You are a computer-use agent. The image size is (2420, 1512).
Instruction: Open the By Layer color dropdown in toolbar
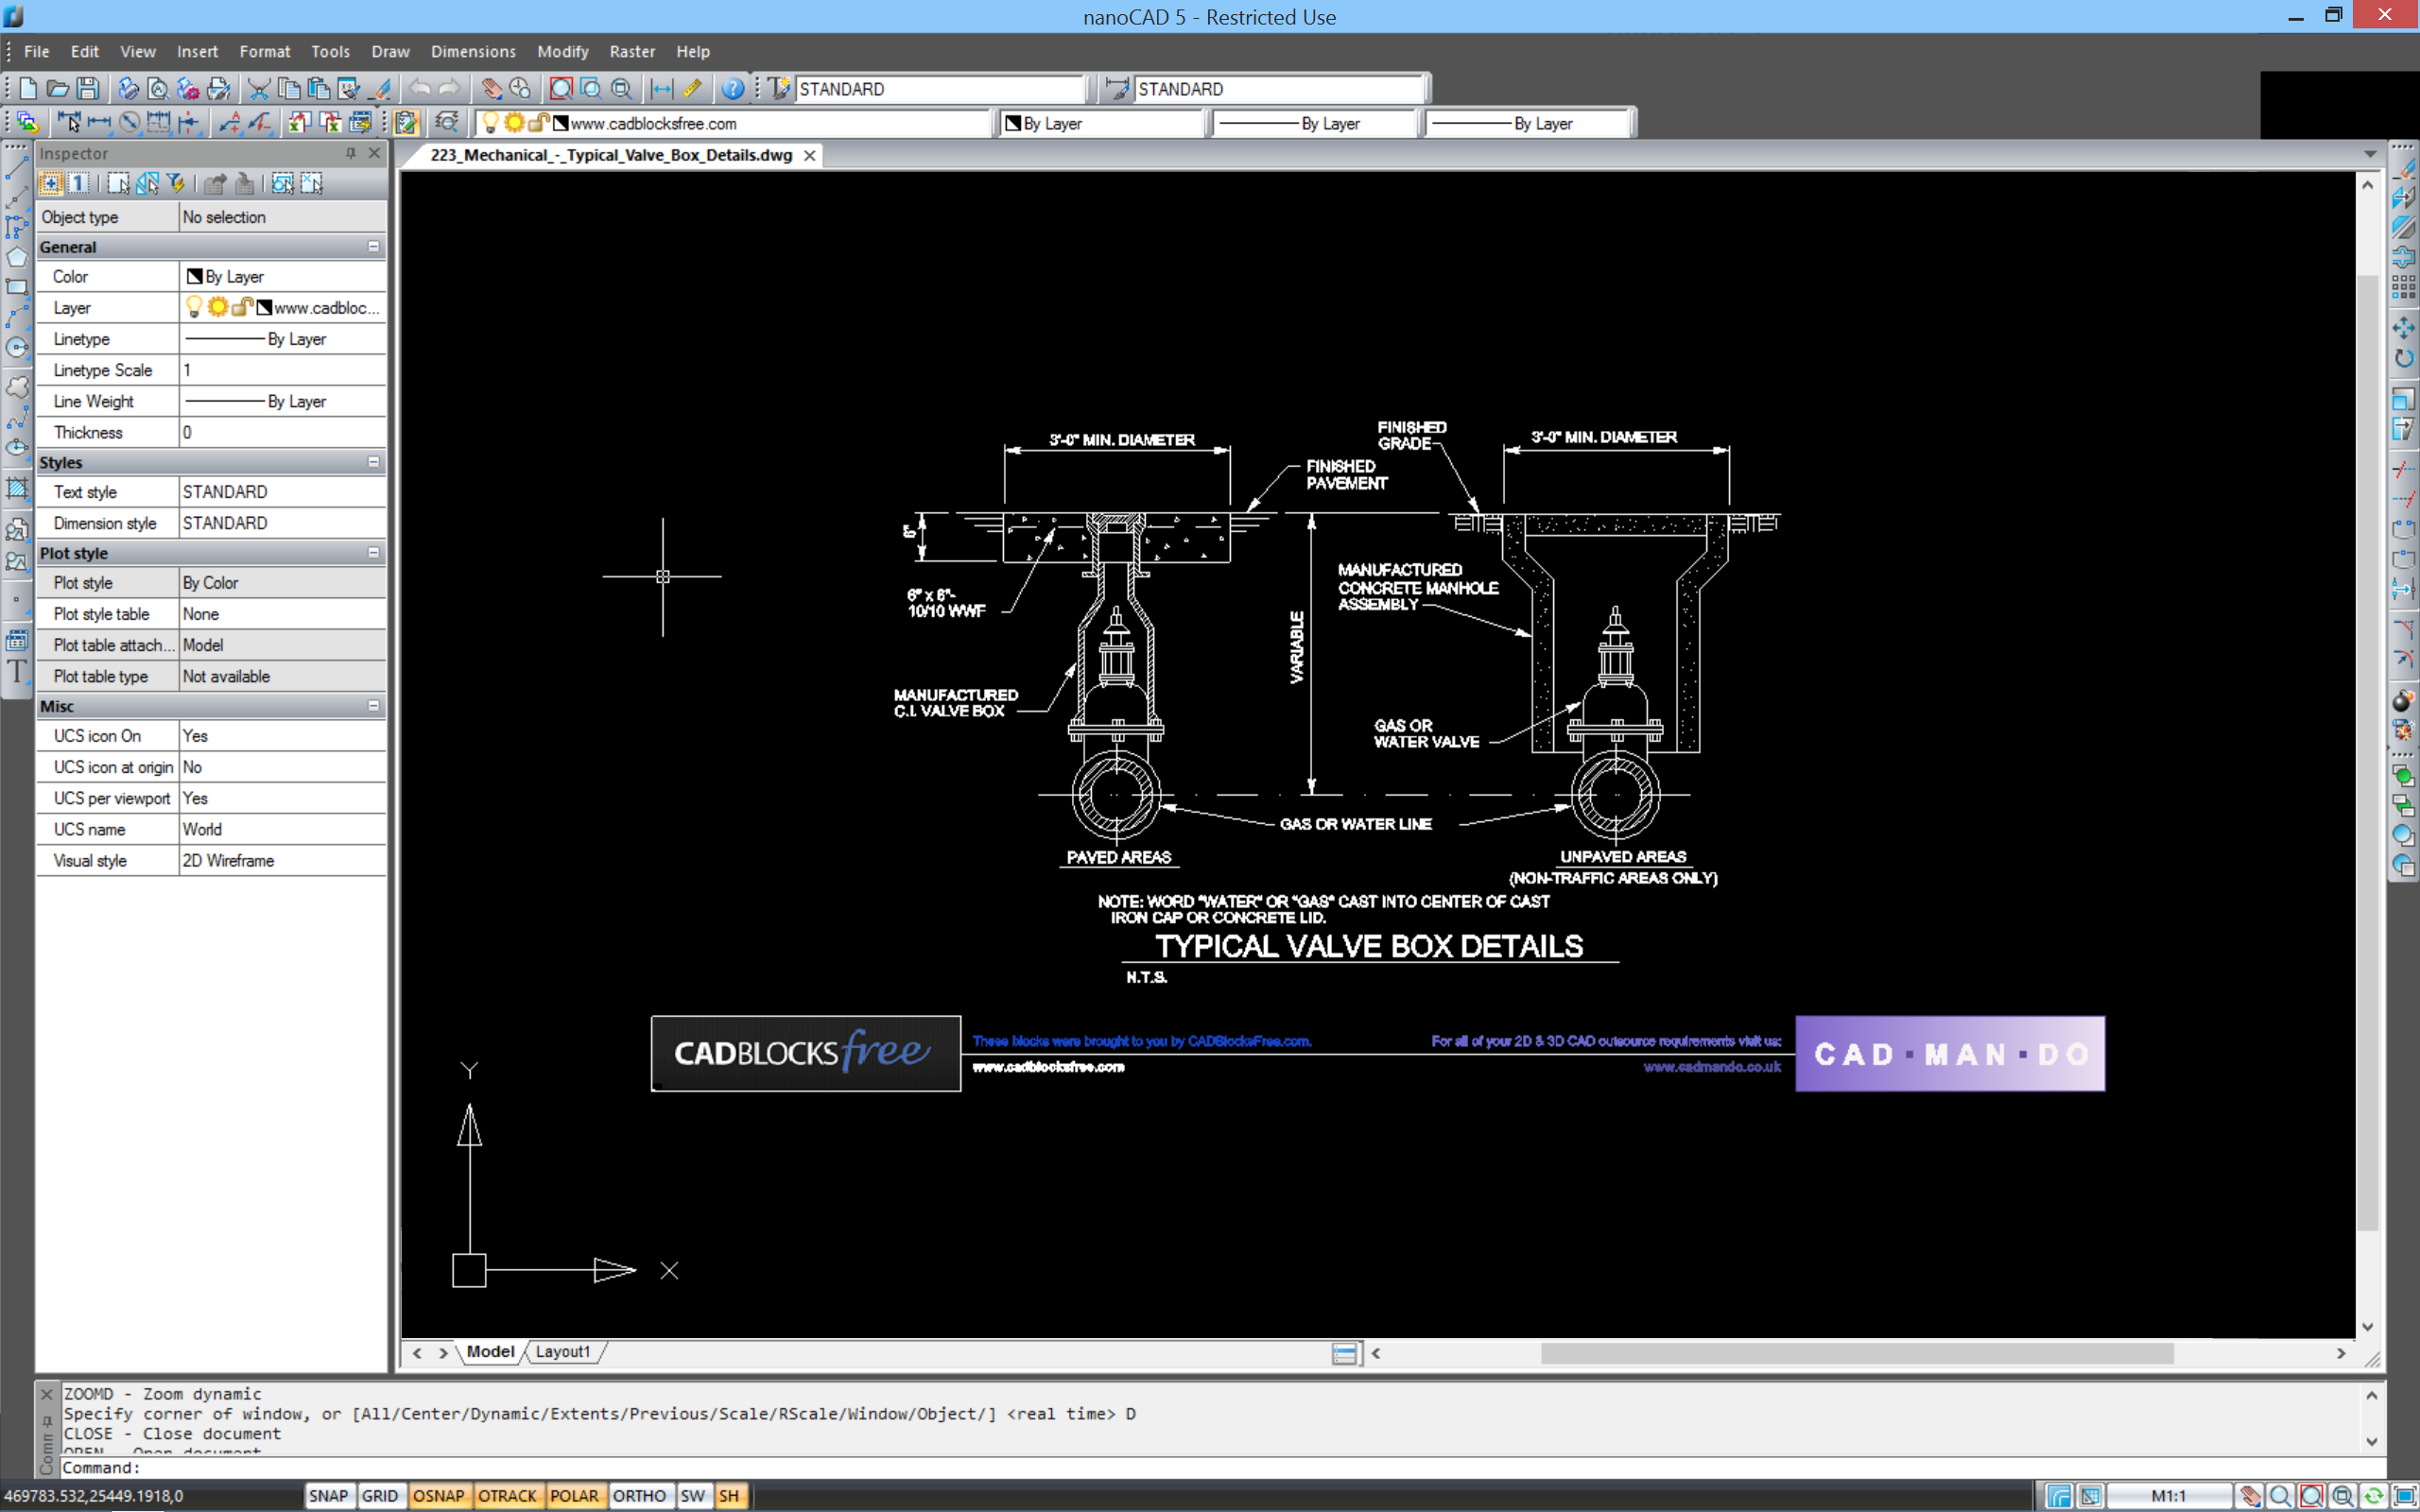[1100, 123]
